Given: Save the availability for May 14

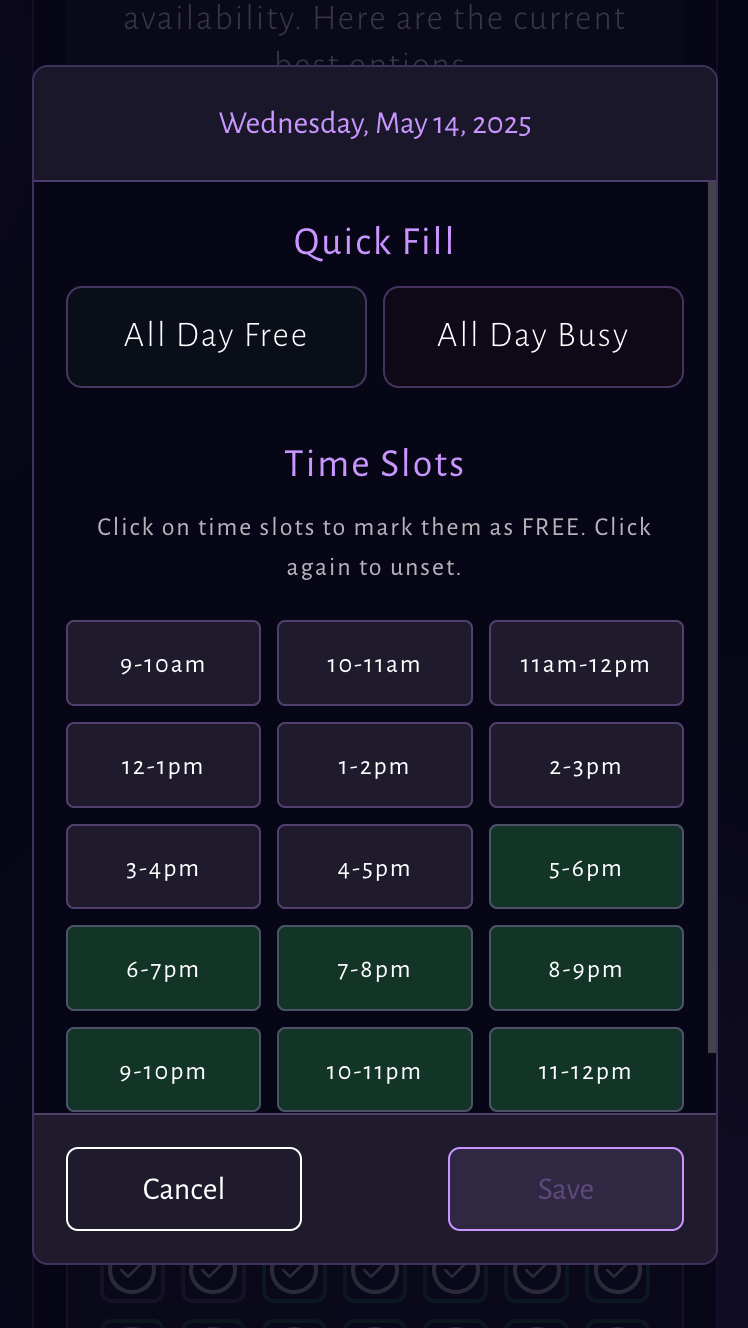Looking at the screenshot, I should (565, 1189).
